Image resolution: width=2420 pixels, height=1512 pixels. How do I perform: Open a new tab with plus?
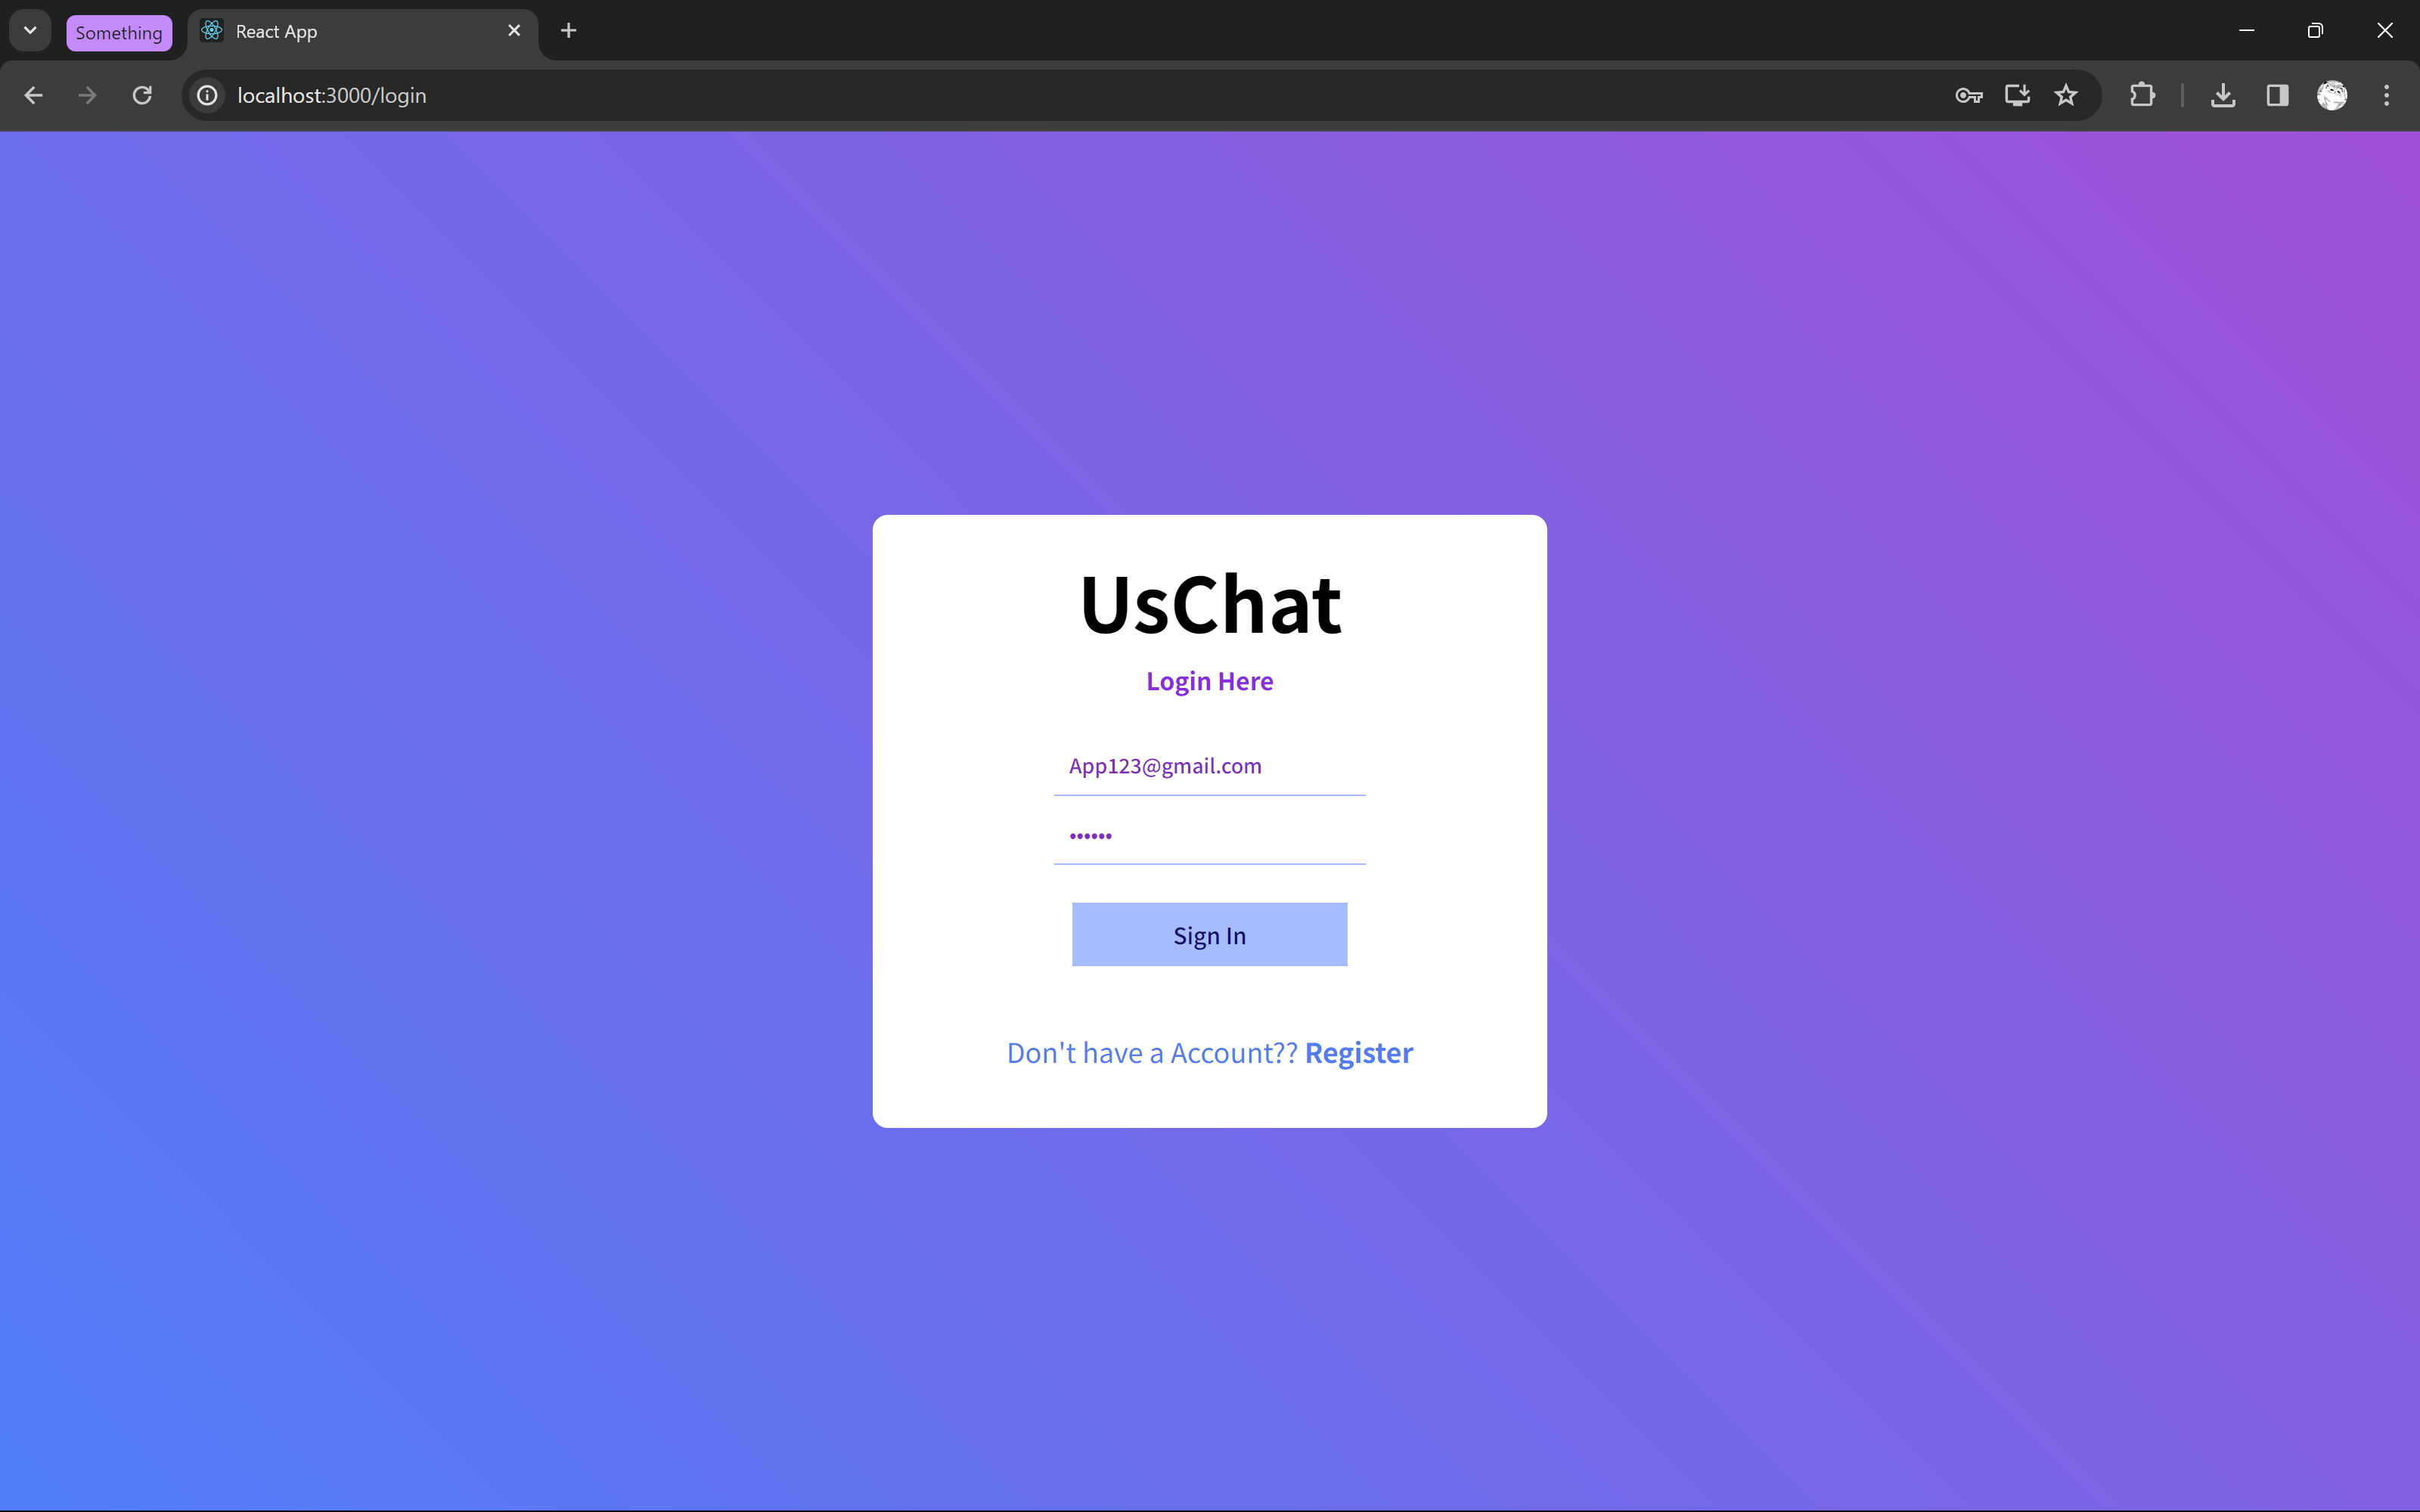click(x=568, y=31)
